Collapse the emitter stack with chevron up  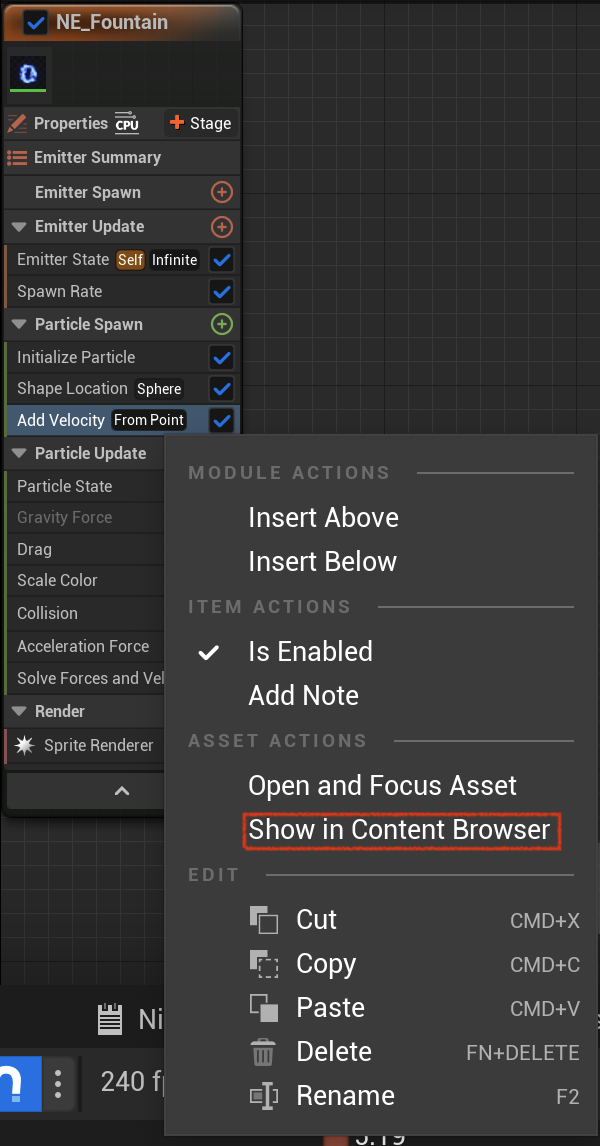(122, 792)
